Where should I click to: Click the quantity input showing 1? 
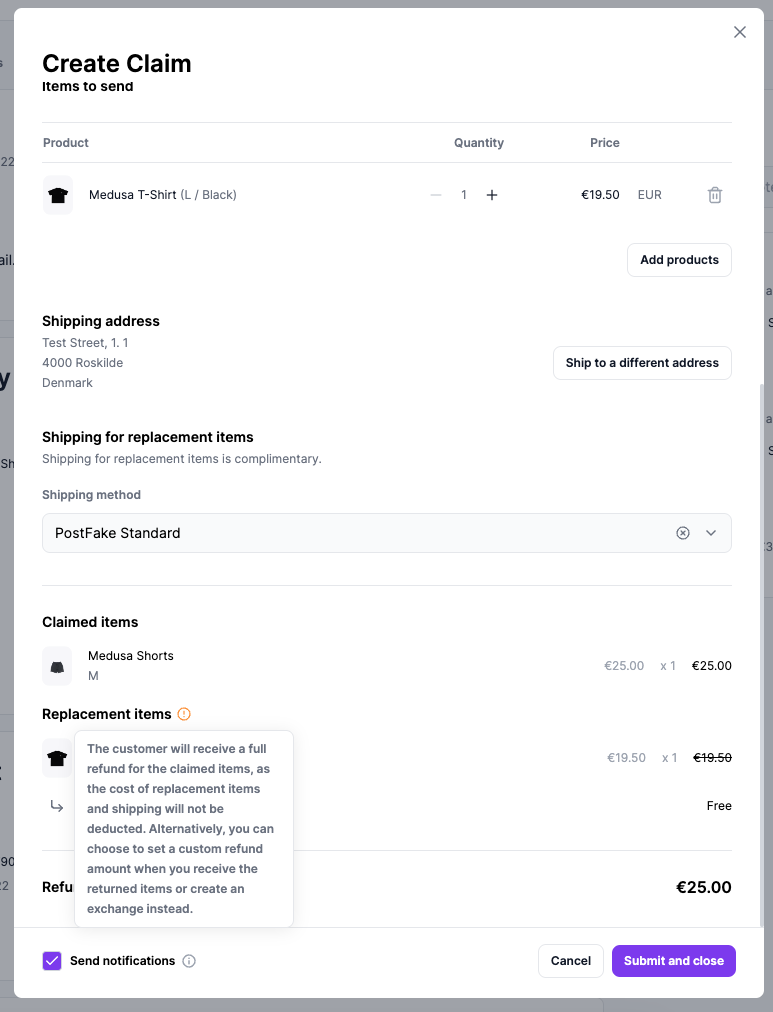coord(463,195)
